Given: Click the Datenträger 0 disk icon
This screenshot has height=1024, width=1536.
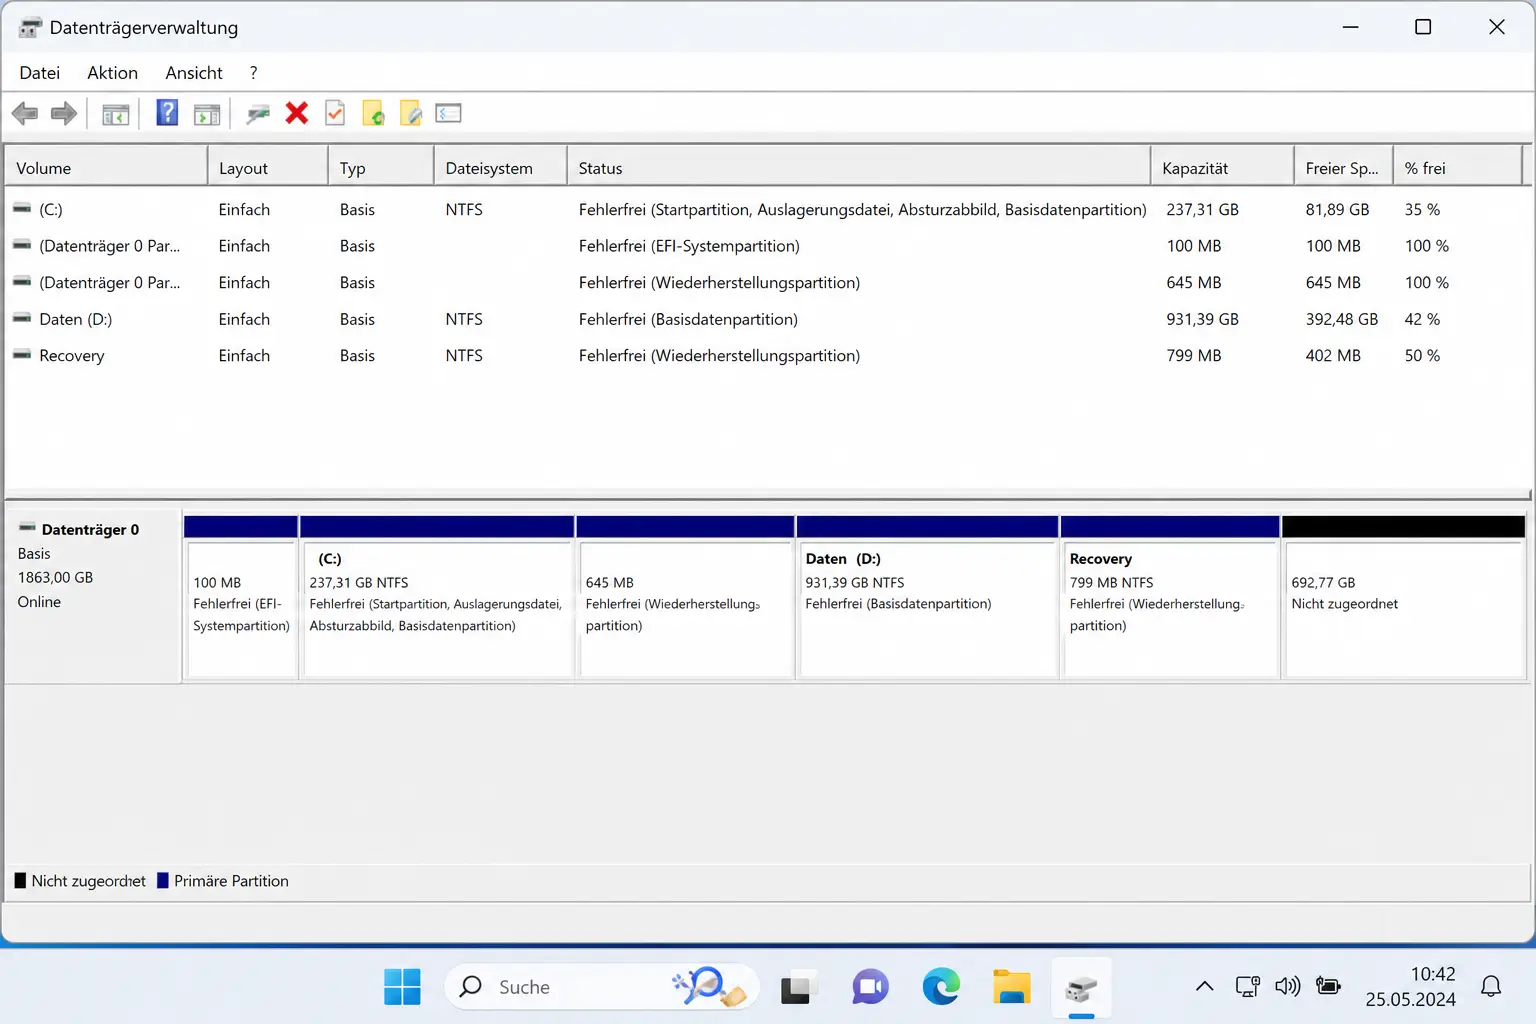Looking at the screenshot, I should pyautogui.click(x=27, y=528).
